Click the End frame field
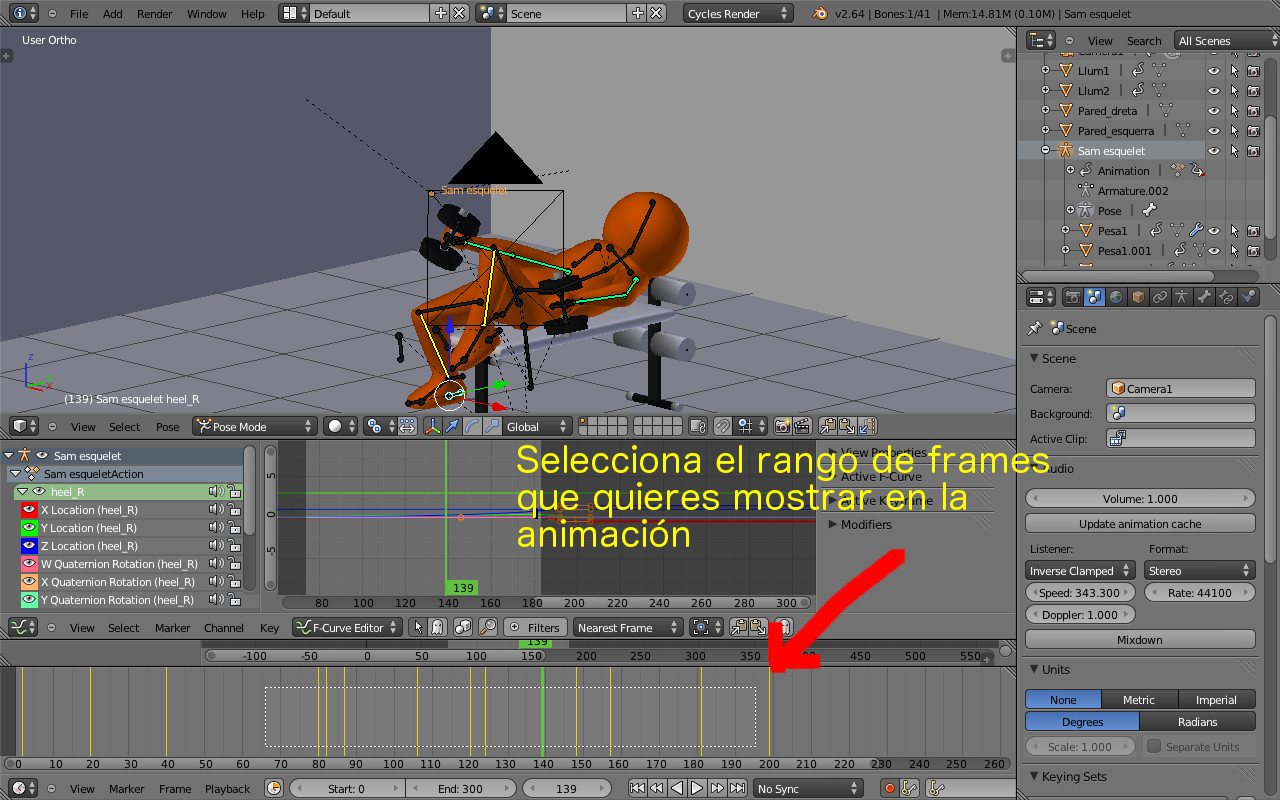 pos(461,788)
